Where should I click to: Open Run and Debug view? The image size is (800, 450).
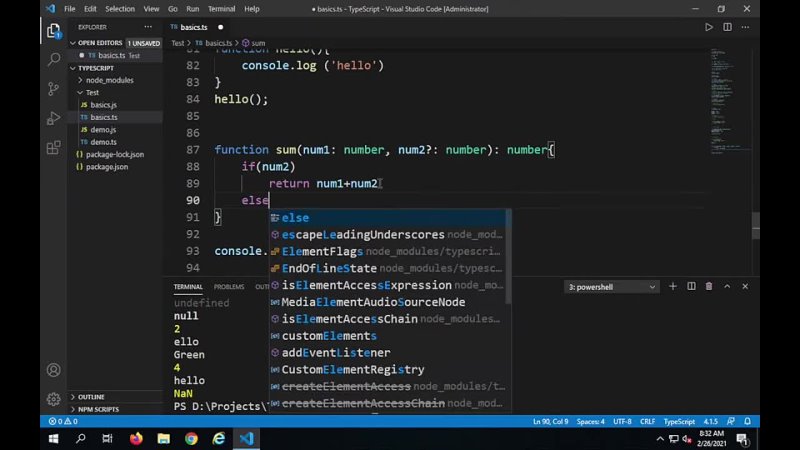pyautogui.click(x=54, y=118)
